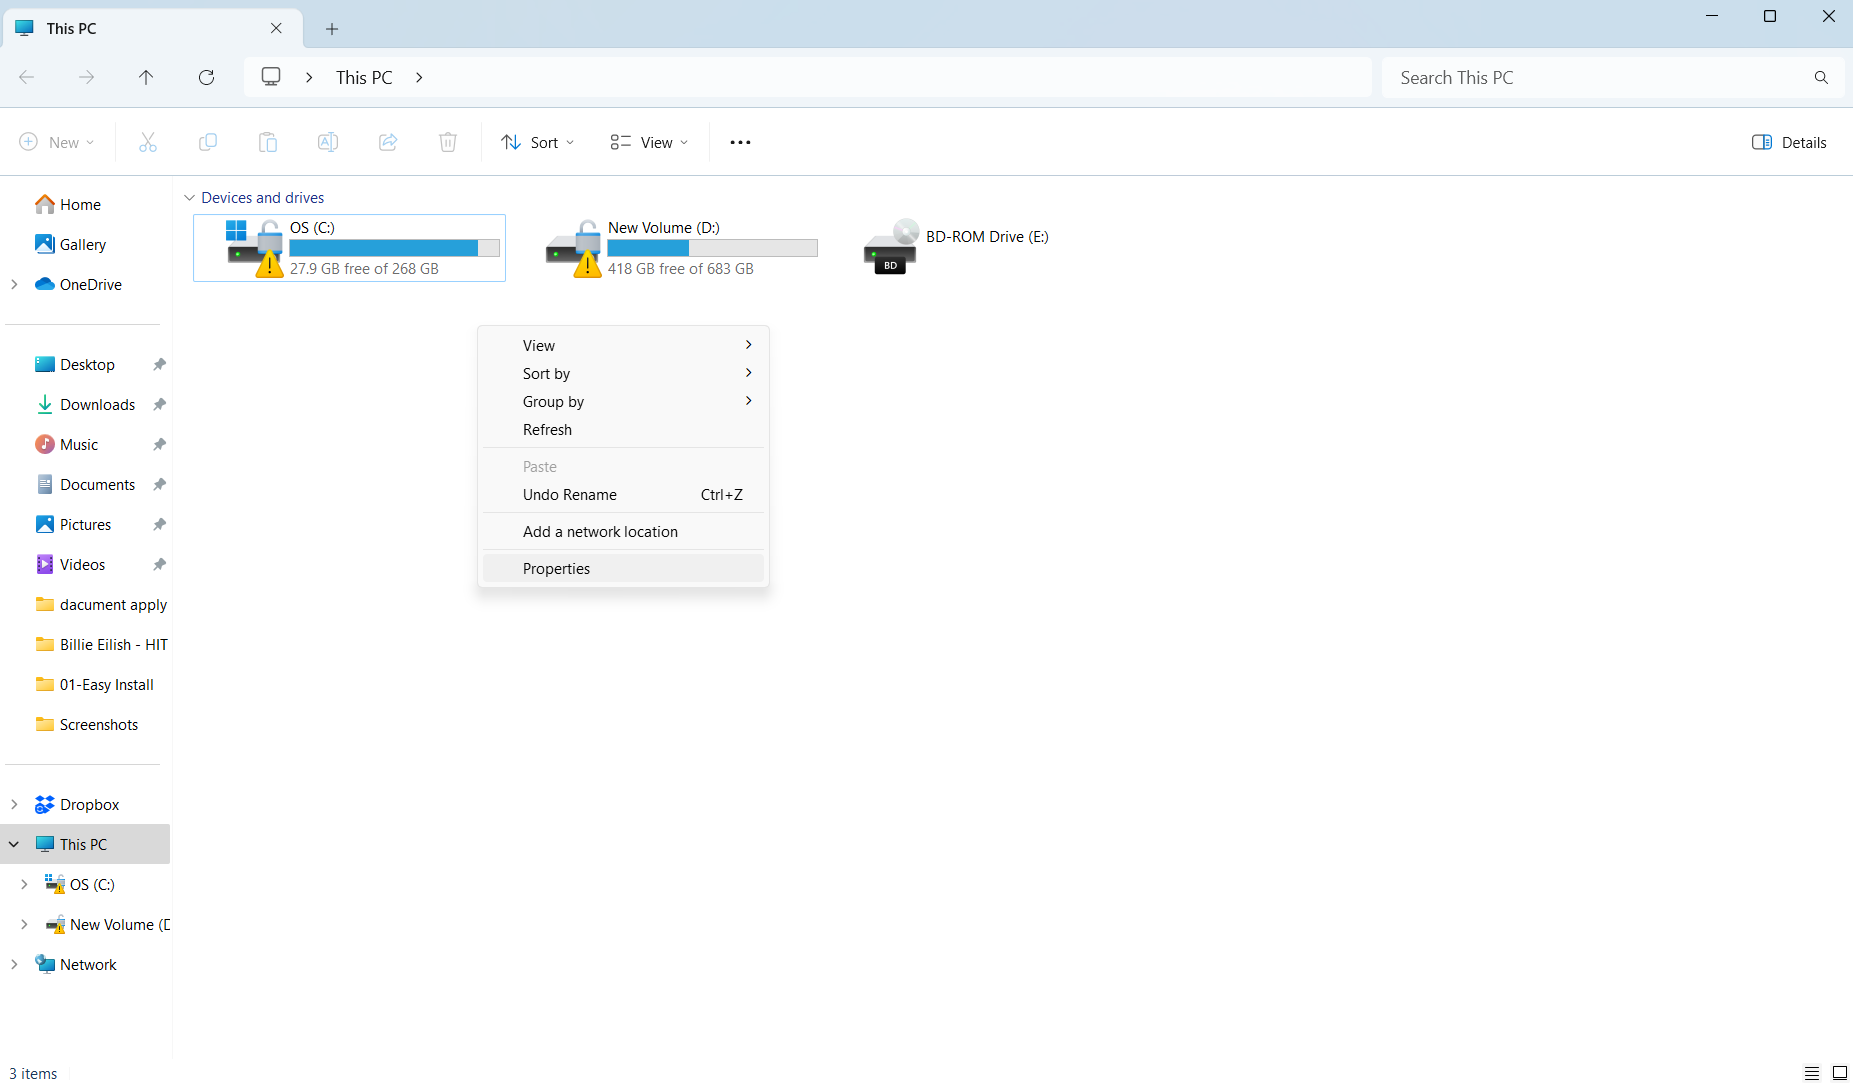Toggle the Details pane
Viewport: 1853px width, 1084px height.
pyautogui.click(x=1789, y=142)
